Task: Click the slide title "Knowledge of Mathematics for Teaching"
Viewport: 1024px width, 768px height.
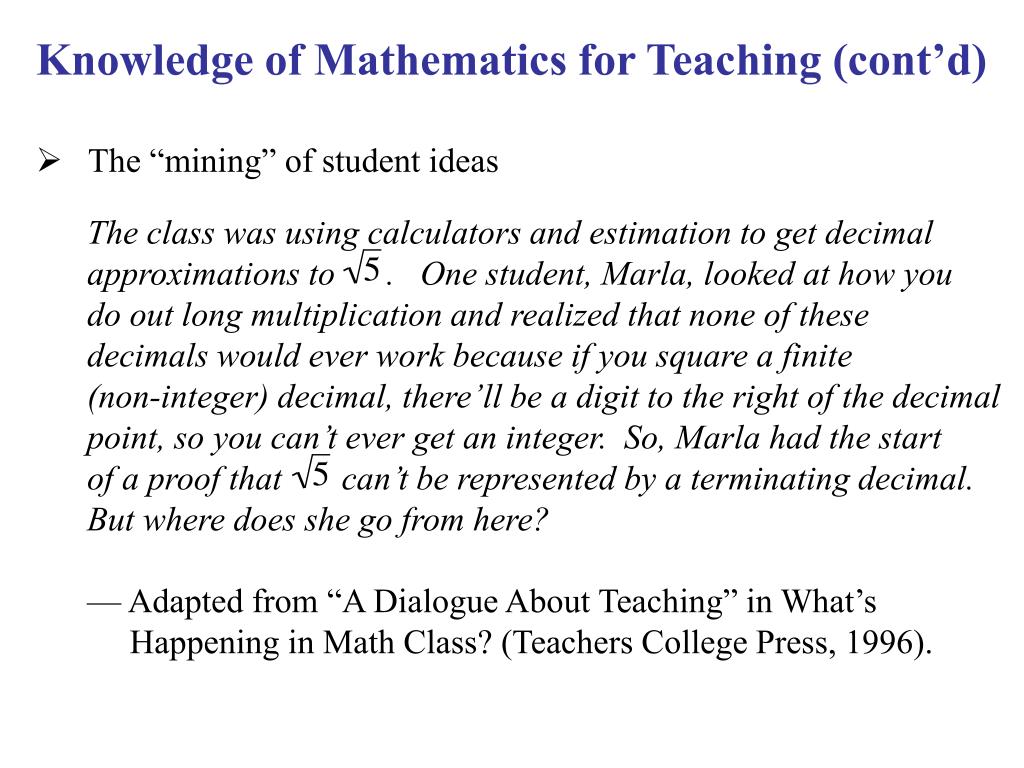Action: pos(429,61)
